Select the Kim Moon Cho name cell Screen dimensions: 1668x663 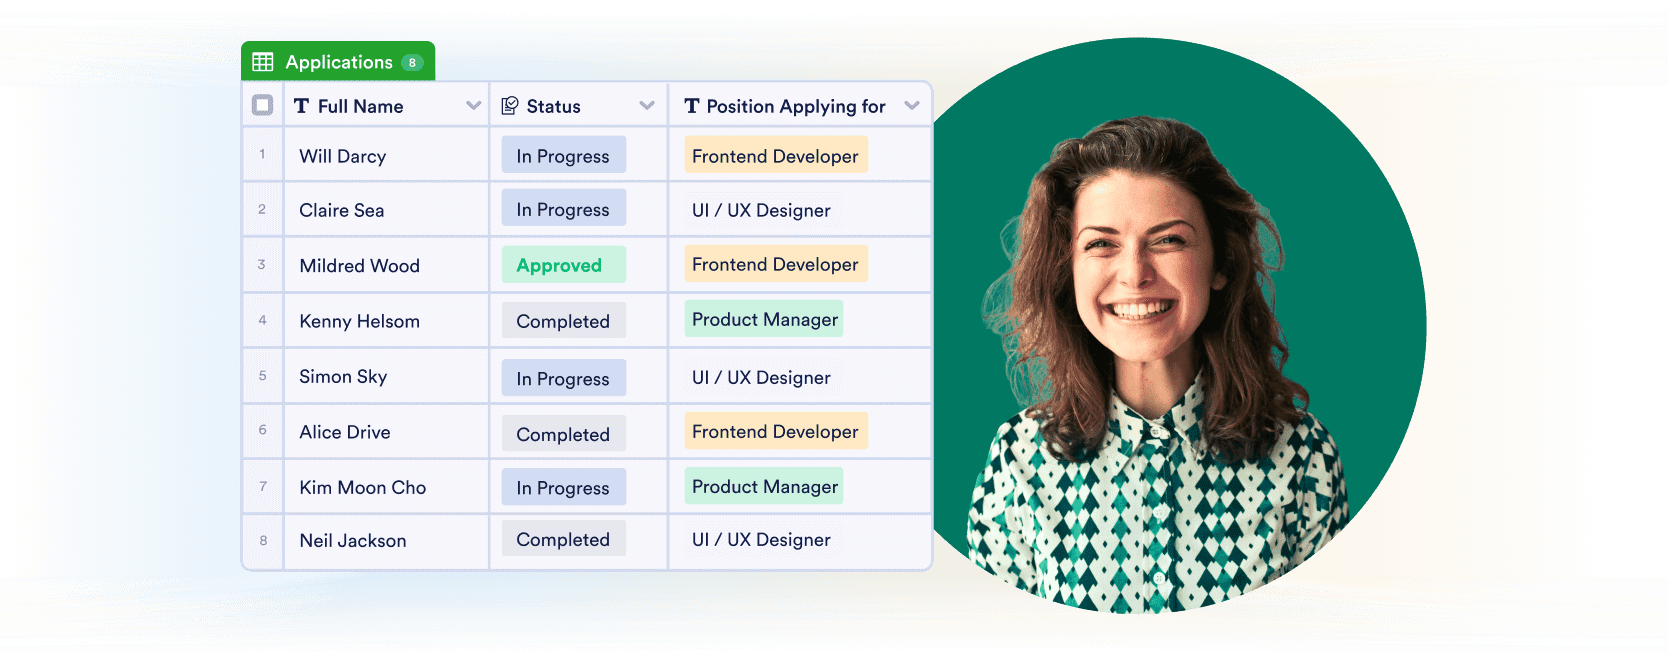pos(387,487)
